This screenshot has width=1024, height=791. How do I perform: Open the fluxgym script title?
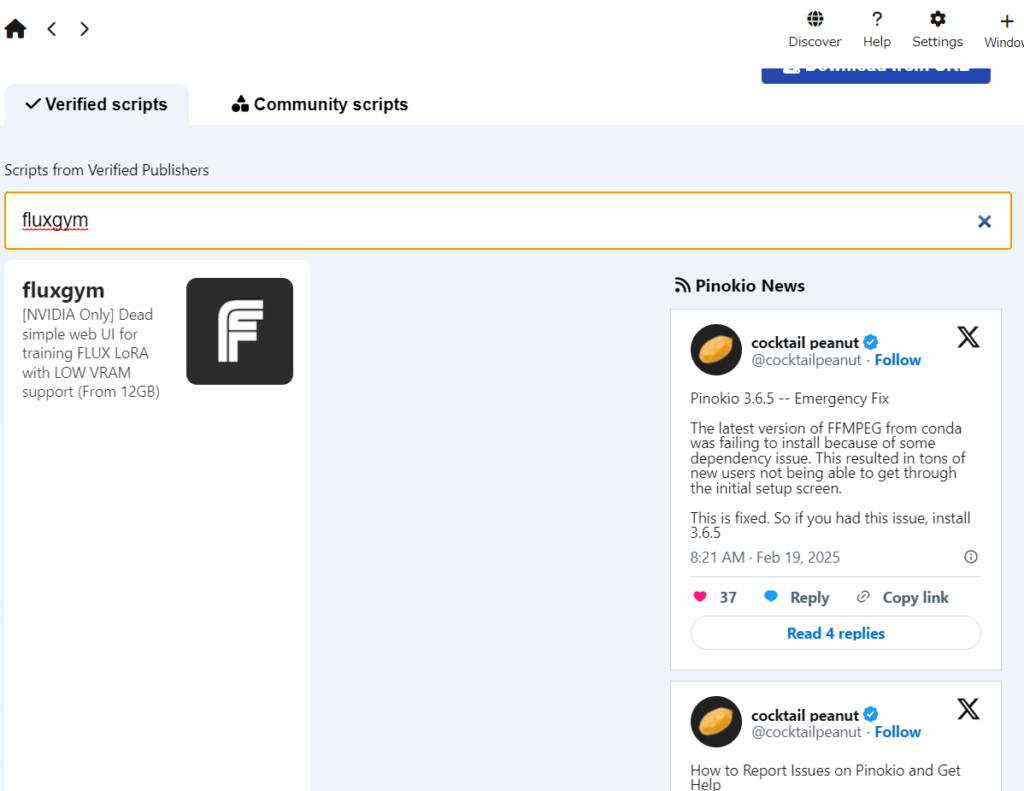[x=63, y=290]
